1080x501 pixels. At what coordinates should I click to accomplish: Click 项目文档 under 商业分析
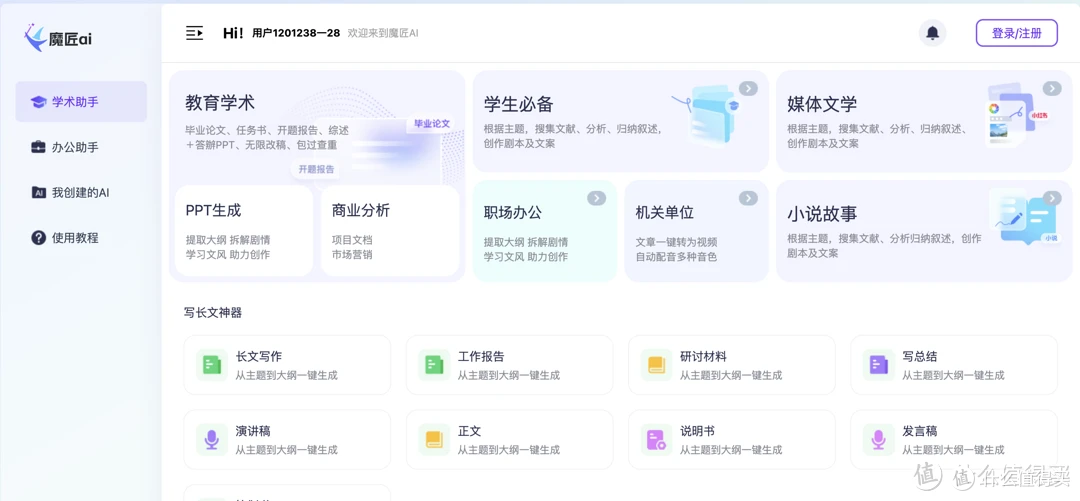point(352,240)
